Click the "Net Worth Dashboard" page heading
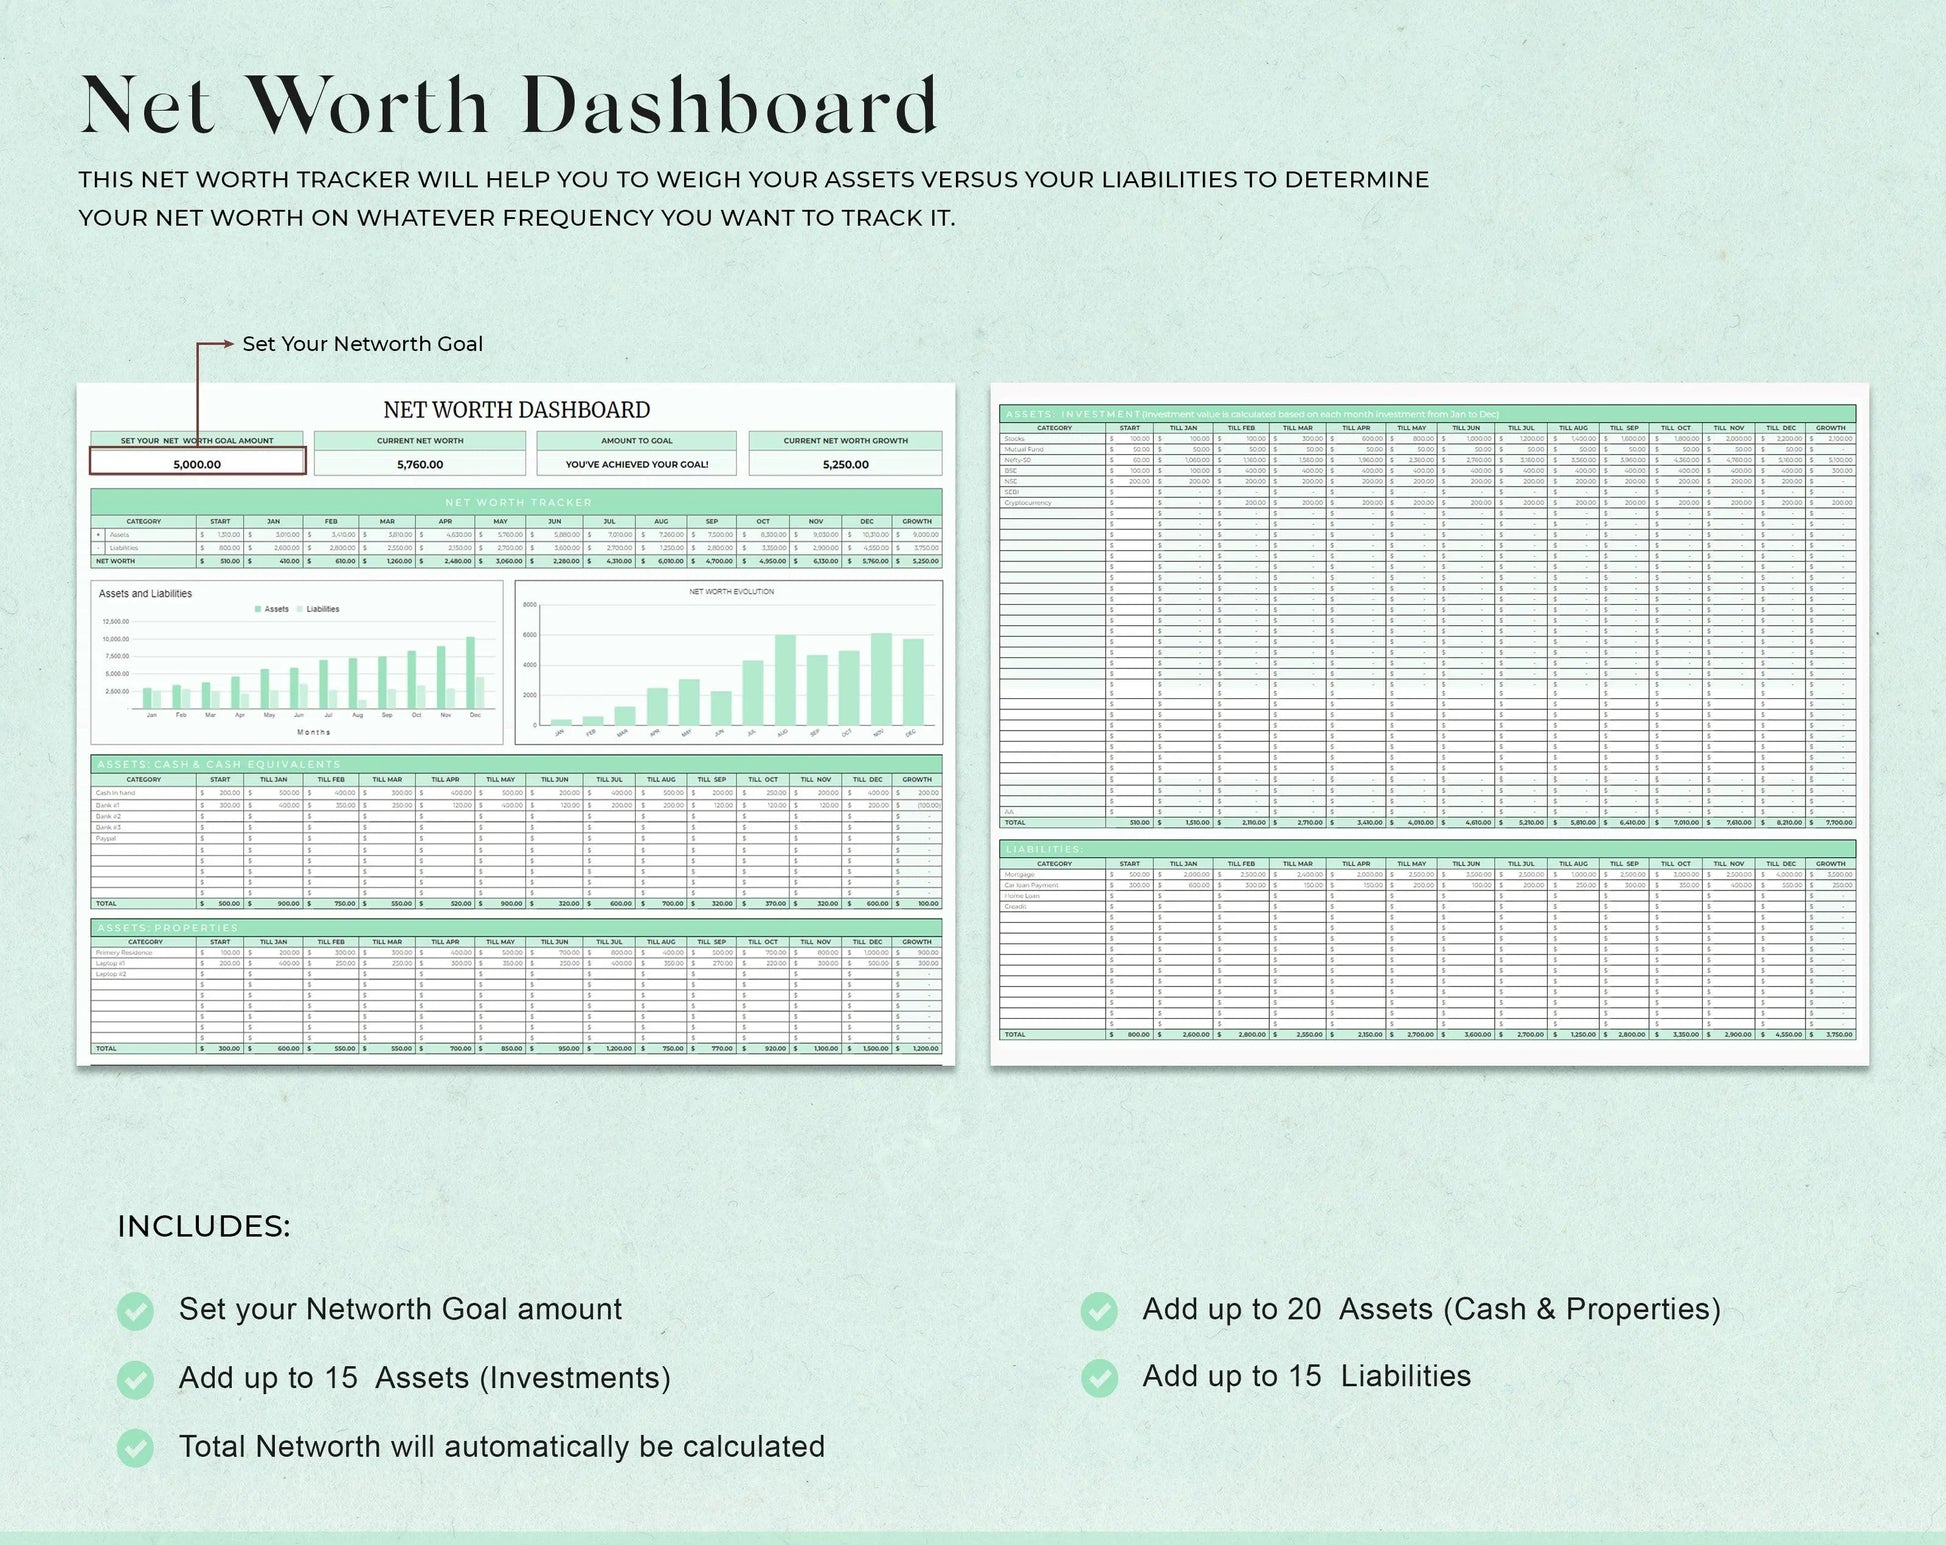 tap(509, 104)
